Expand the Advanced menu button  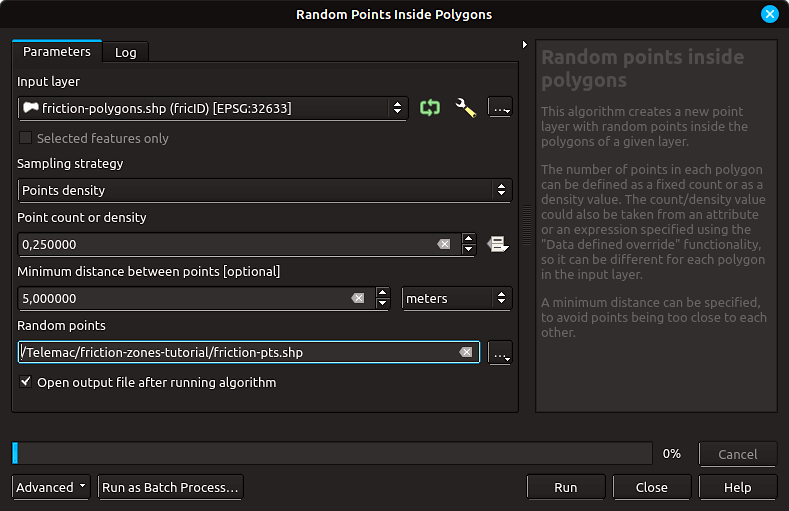[51, 487]
